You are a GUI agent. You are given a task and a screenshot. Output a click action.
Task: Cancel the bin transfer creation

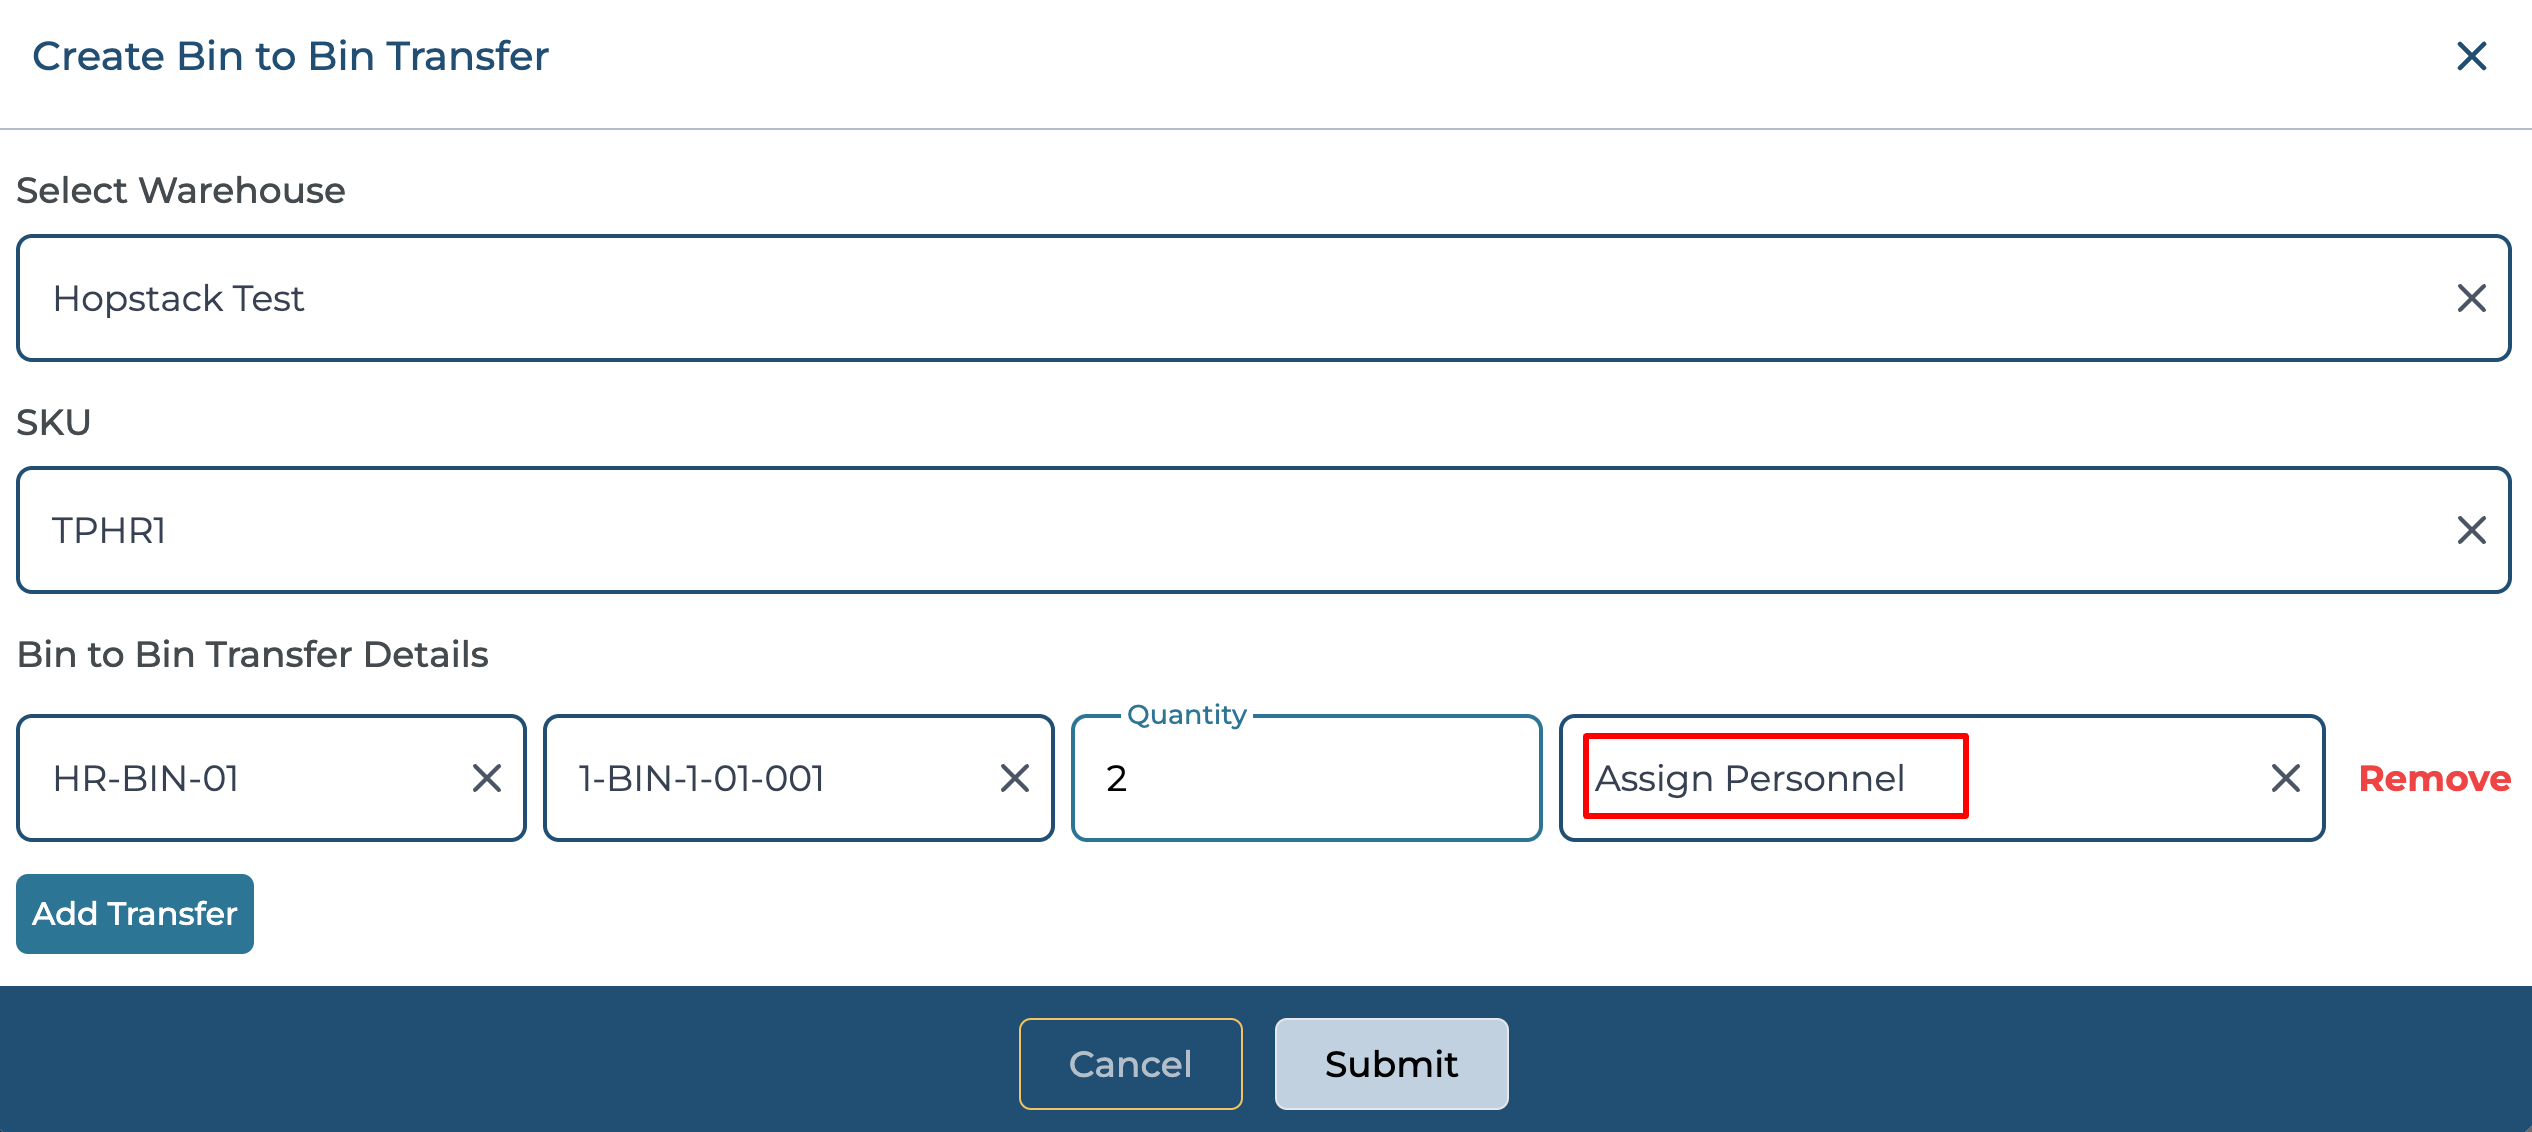coord(1130,1064)
